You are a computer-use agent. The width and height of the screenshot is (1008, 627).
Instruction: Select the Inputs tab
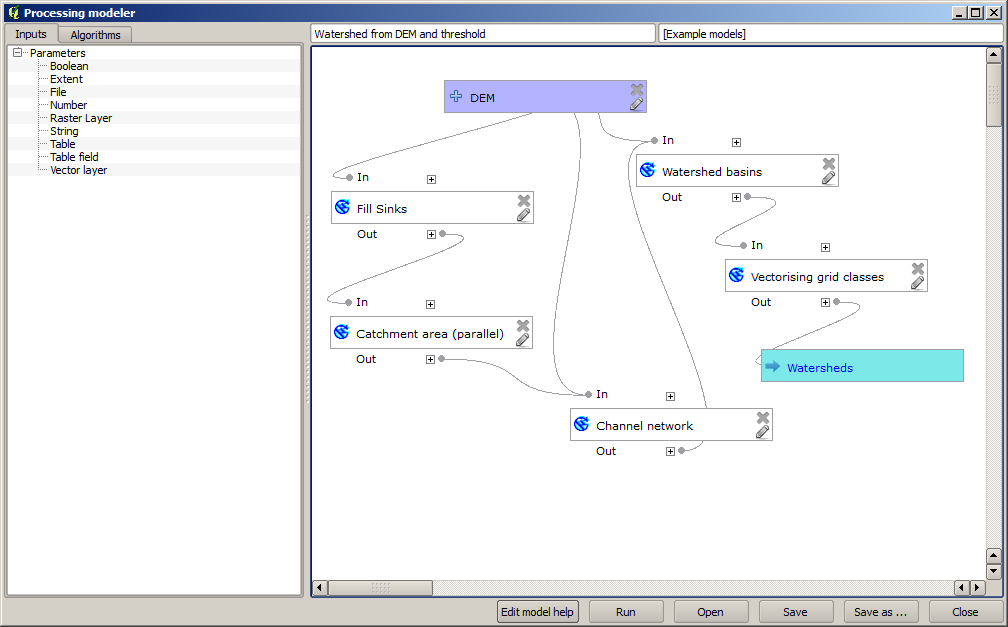(x=31, y=34)
